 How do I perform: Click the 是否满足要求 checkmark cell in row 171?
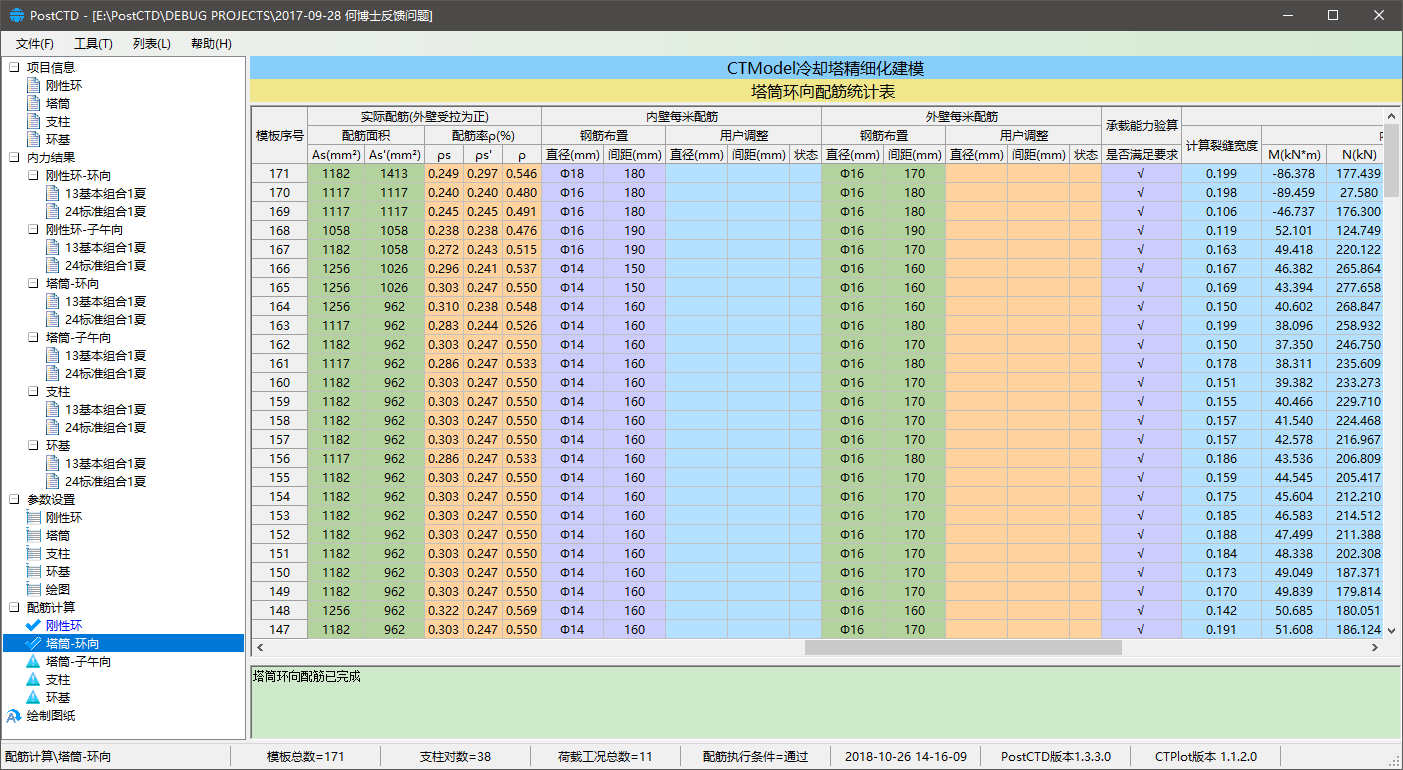[1141, 174]
